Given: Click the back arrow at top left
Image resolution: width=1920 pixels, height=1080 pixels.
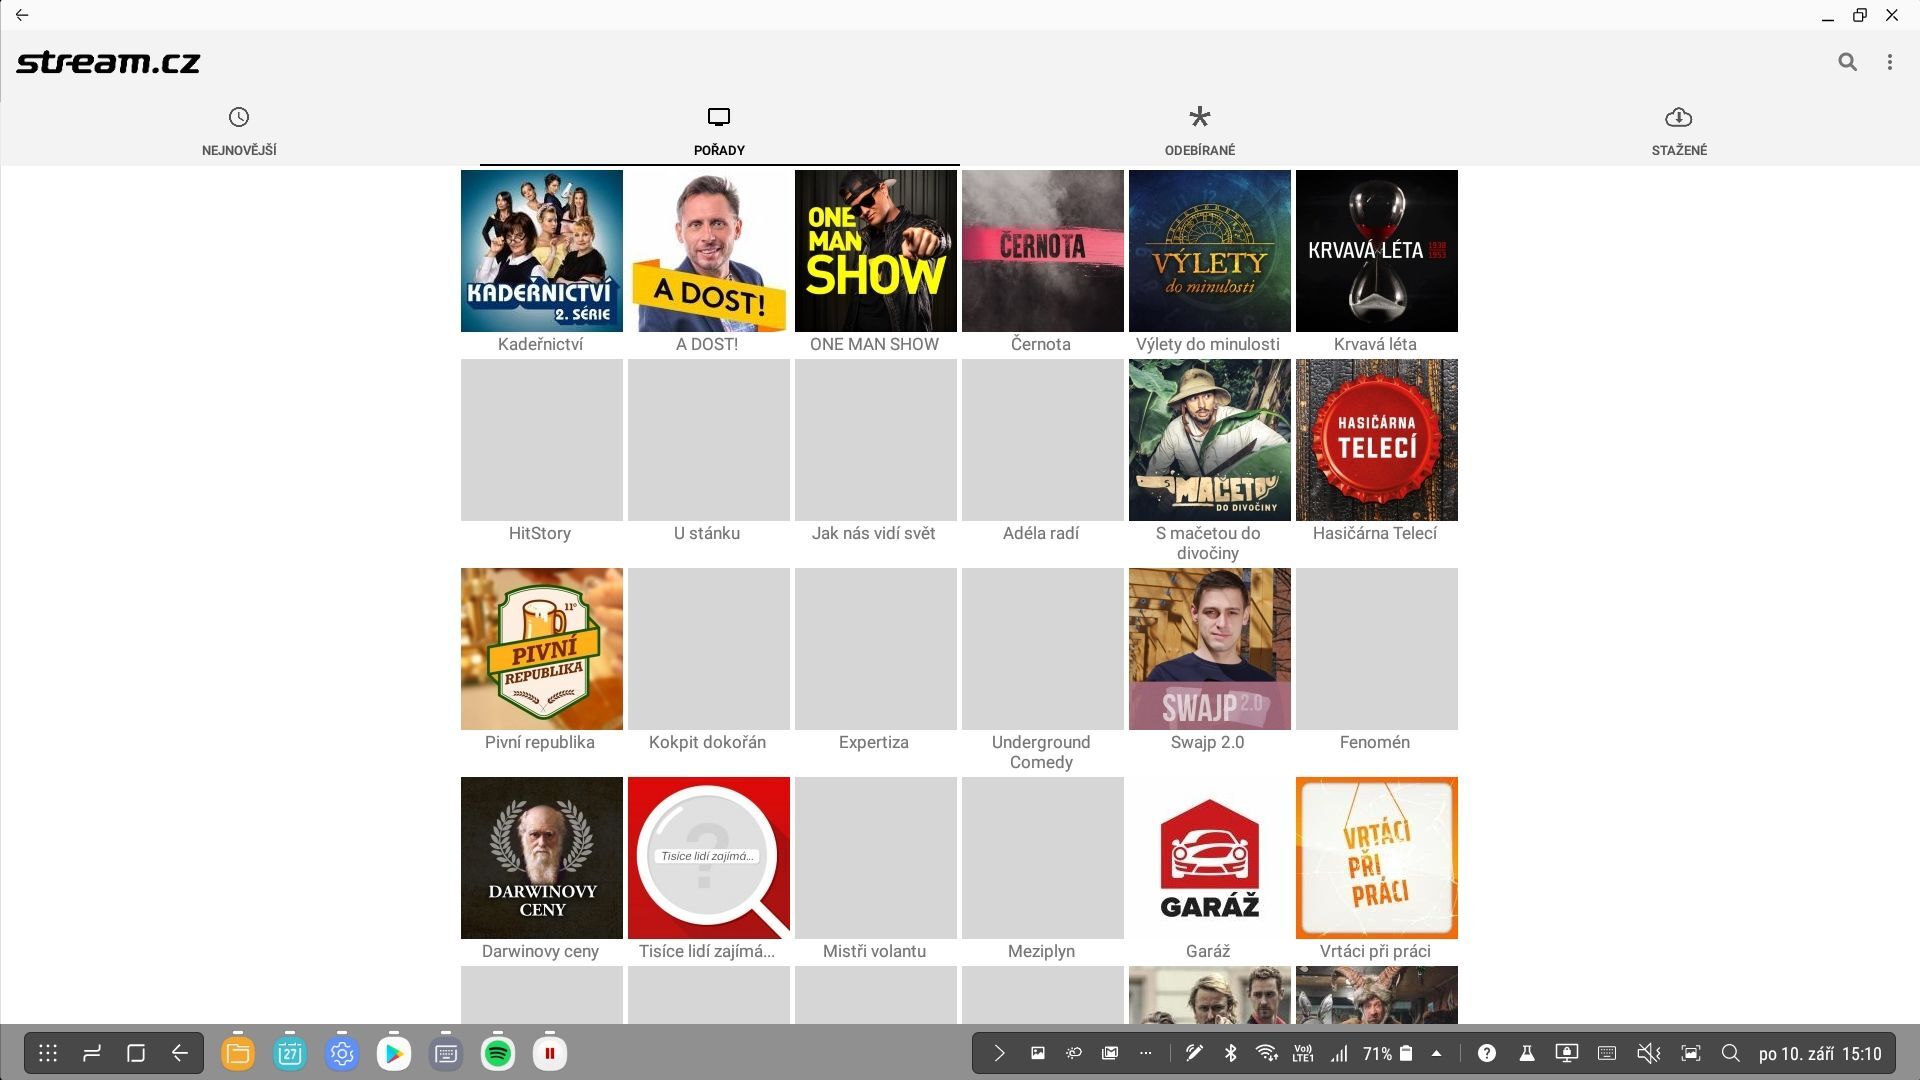Looking at the screenshot, I should point(22,15).
